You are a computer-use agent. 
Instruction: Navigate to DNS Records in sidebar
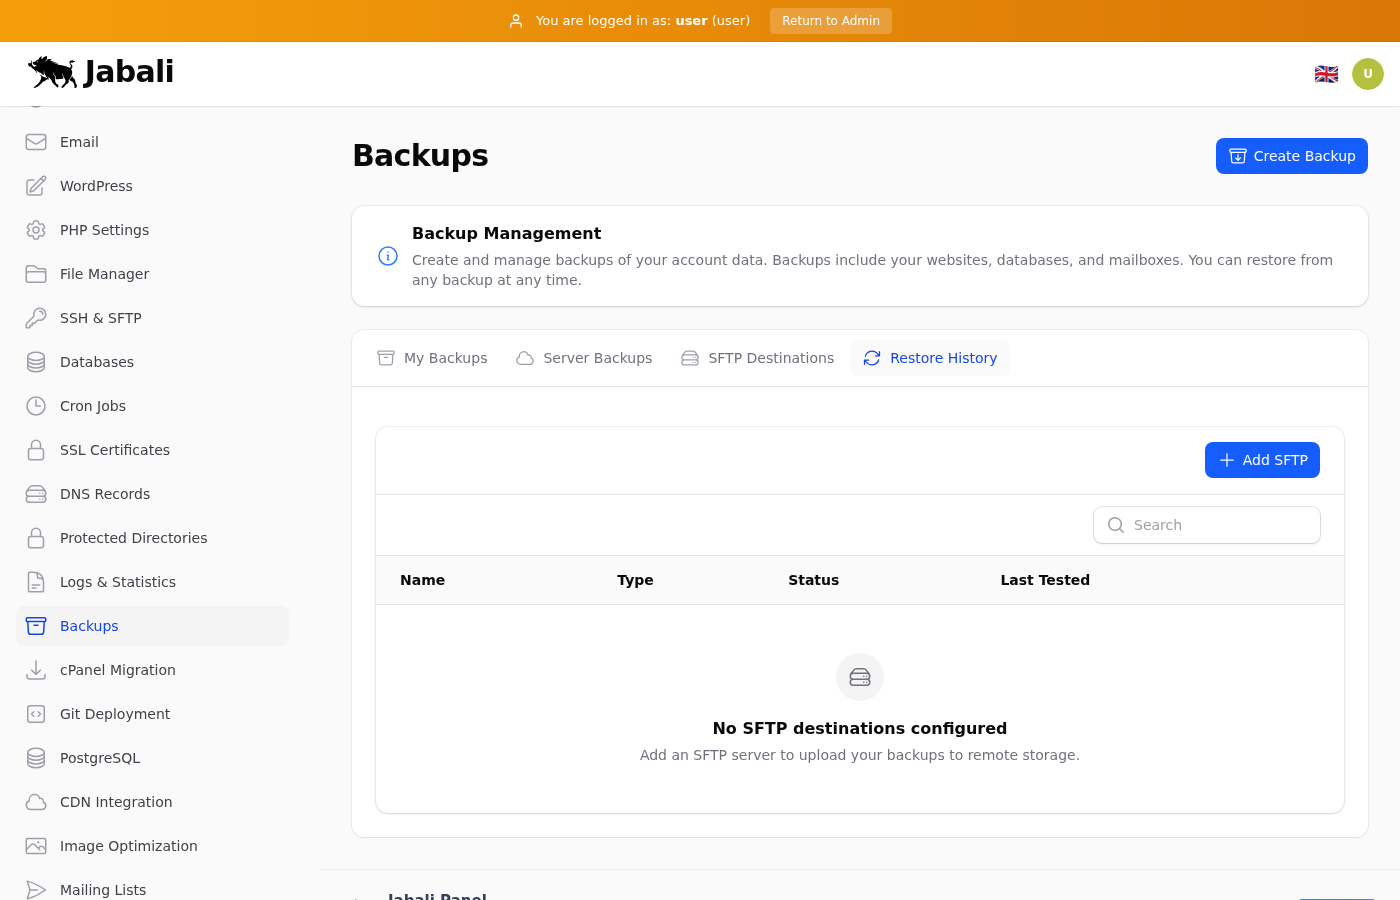tap(105, 494)
